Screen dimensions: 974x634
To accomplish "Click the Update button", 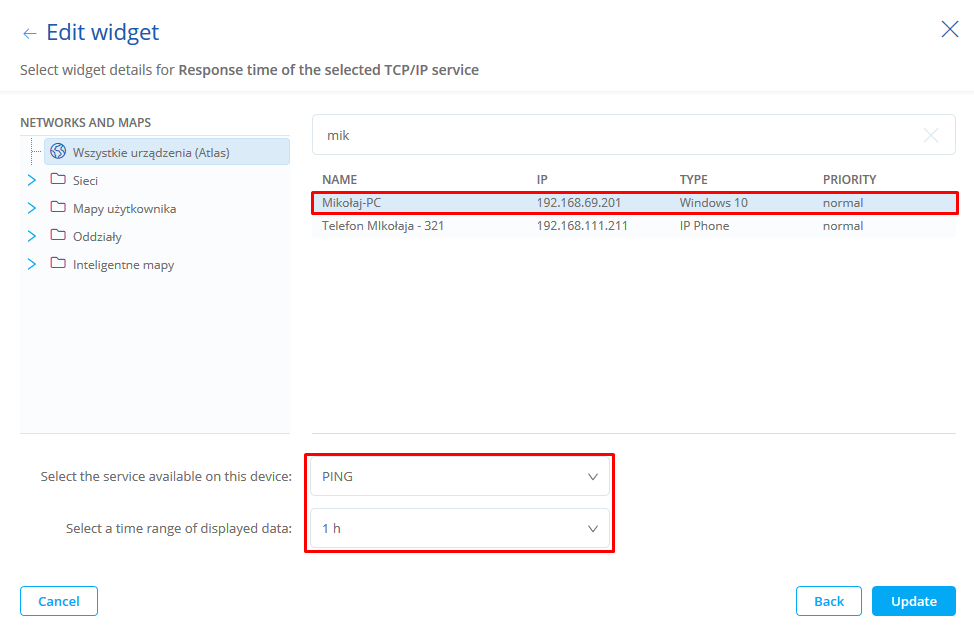I will point(913,601).
